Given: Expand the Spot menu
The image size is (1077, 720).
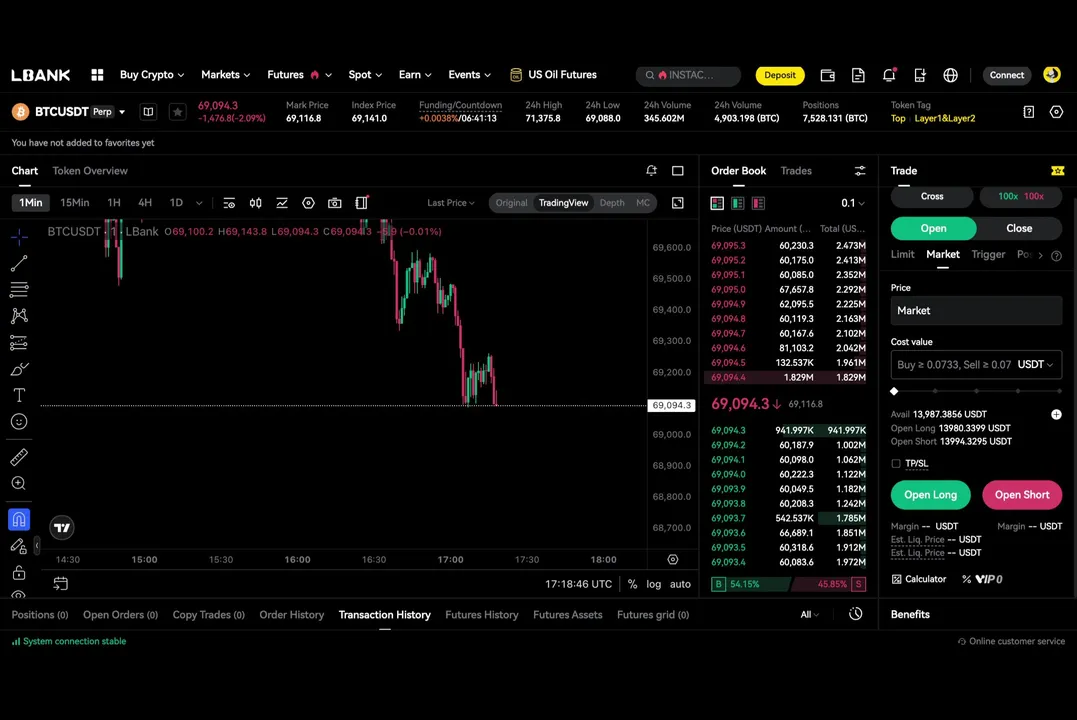Looking at the screenshot, I should [365, 75].
